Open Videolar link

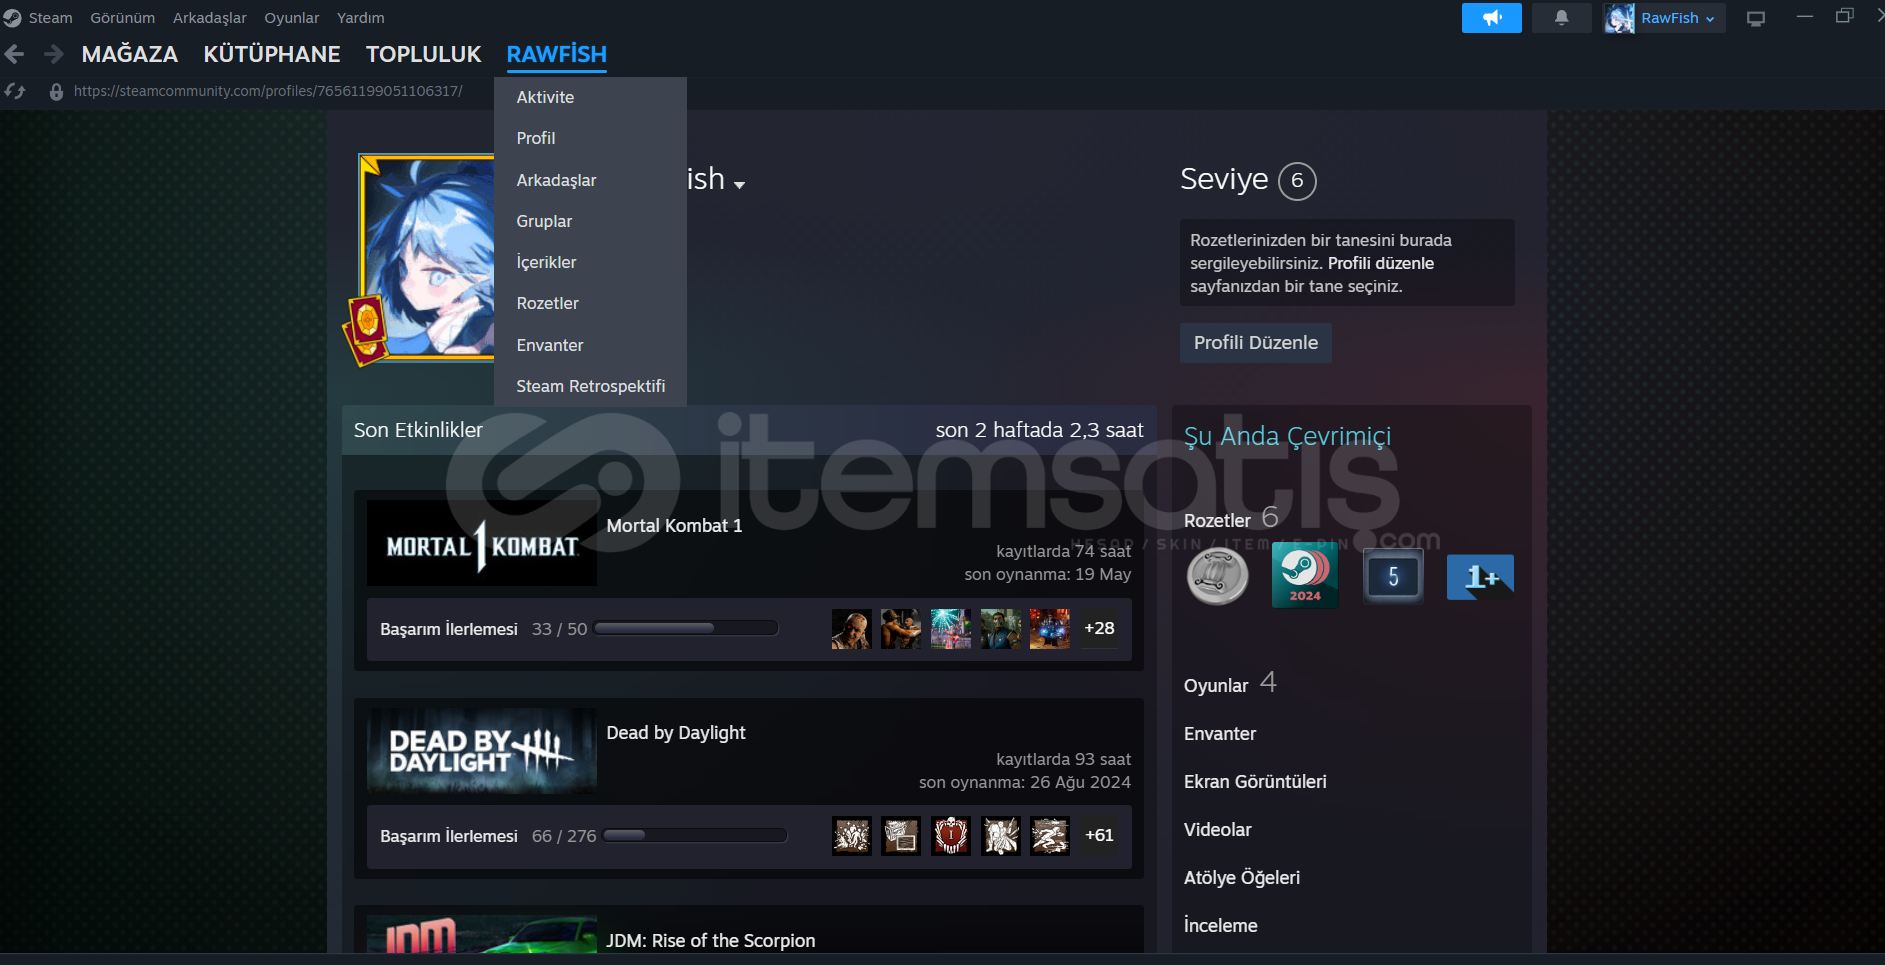(1217, 830)
